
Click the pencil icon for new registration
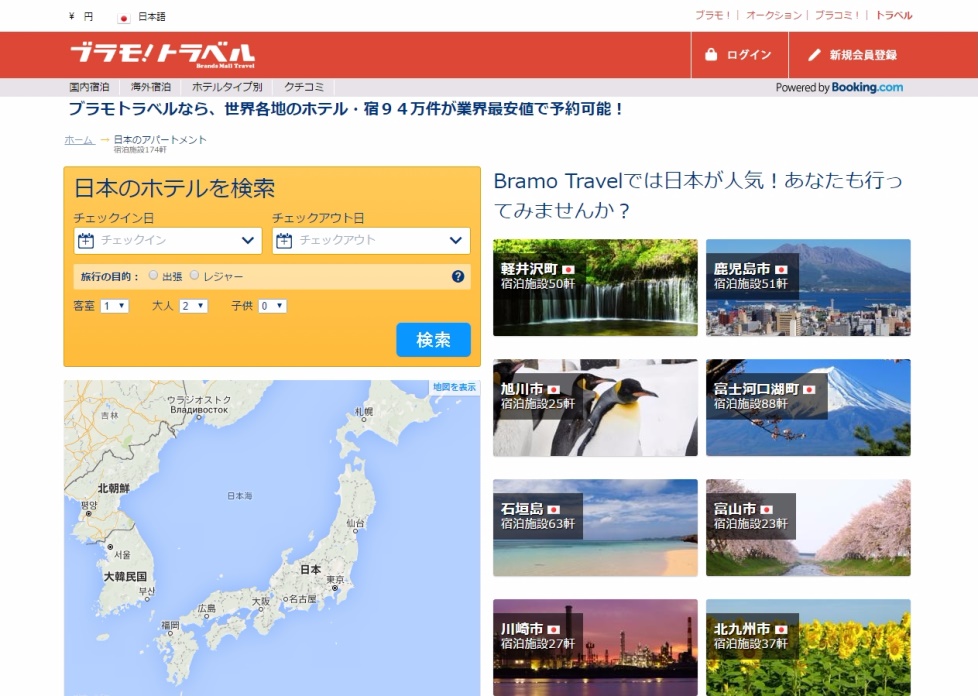814,55
